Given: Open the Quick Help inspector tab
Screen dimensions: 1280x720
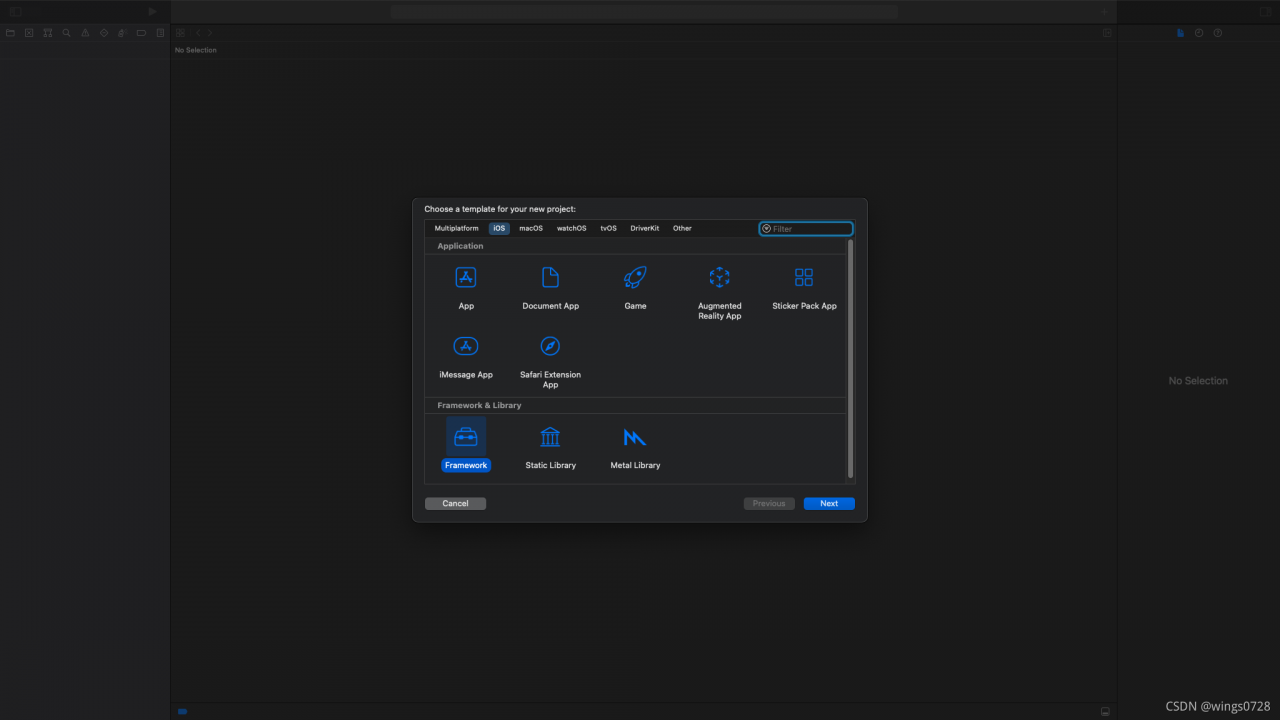Looking at the screenshot, I should tap(1217, 33).
